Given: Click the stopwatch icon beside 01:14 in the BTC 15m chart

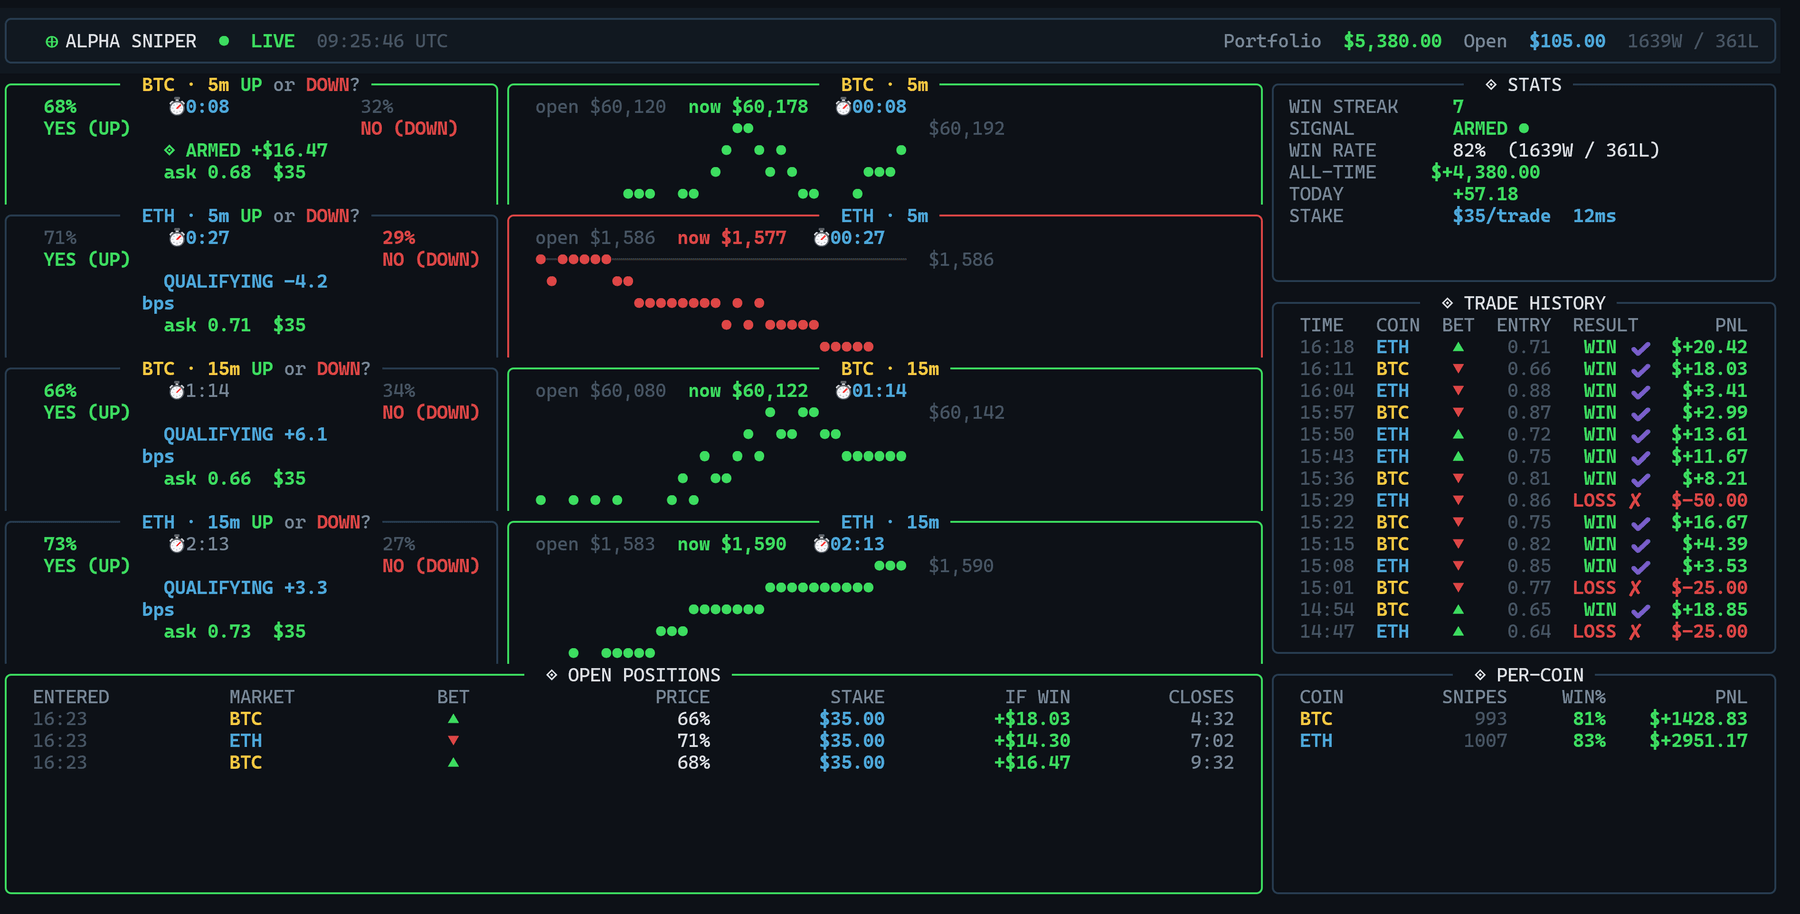Looking at the screenshot, I should (843, 391).
